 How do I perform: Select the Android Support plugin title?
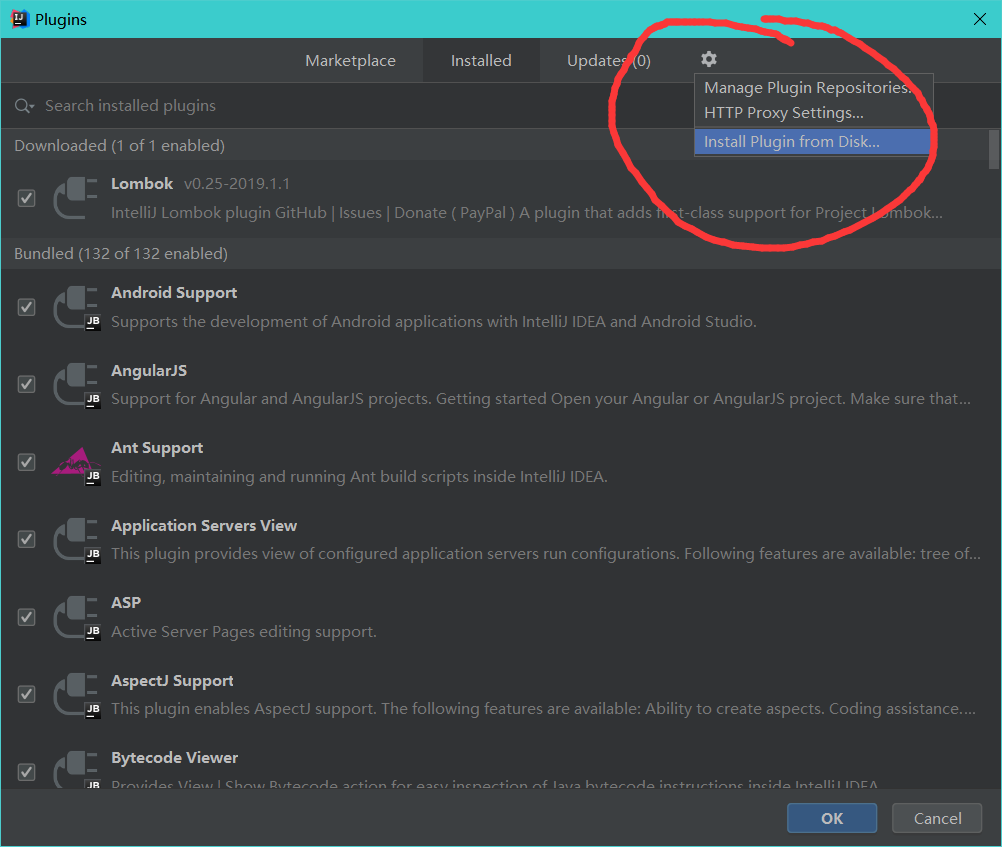174,293
